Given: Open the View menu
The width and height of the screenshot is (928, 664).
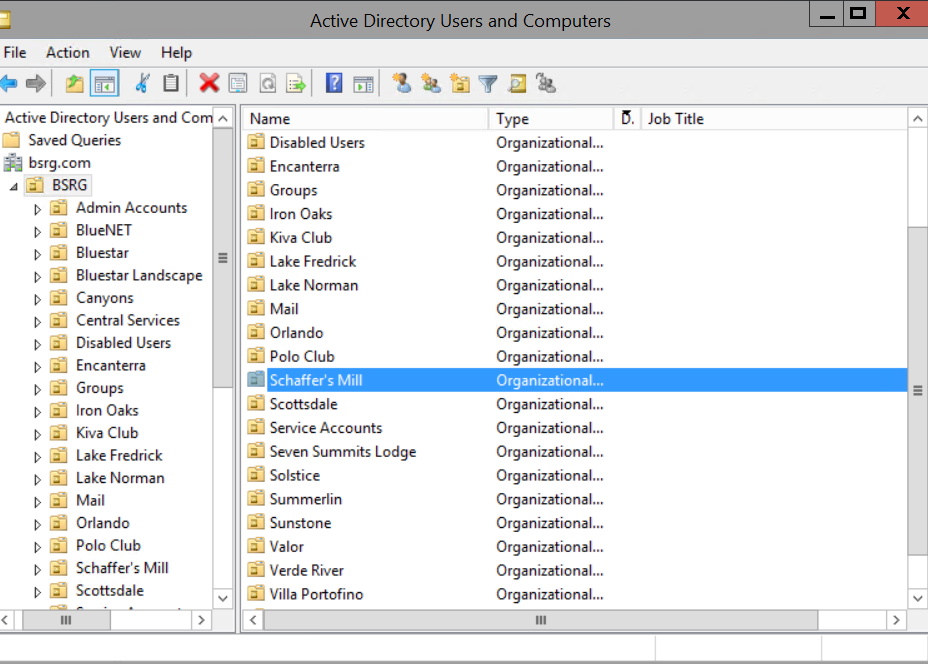Looking at the screenshot, I should coord(125,53).
